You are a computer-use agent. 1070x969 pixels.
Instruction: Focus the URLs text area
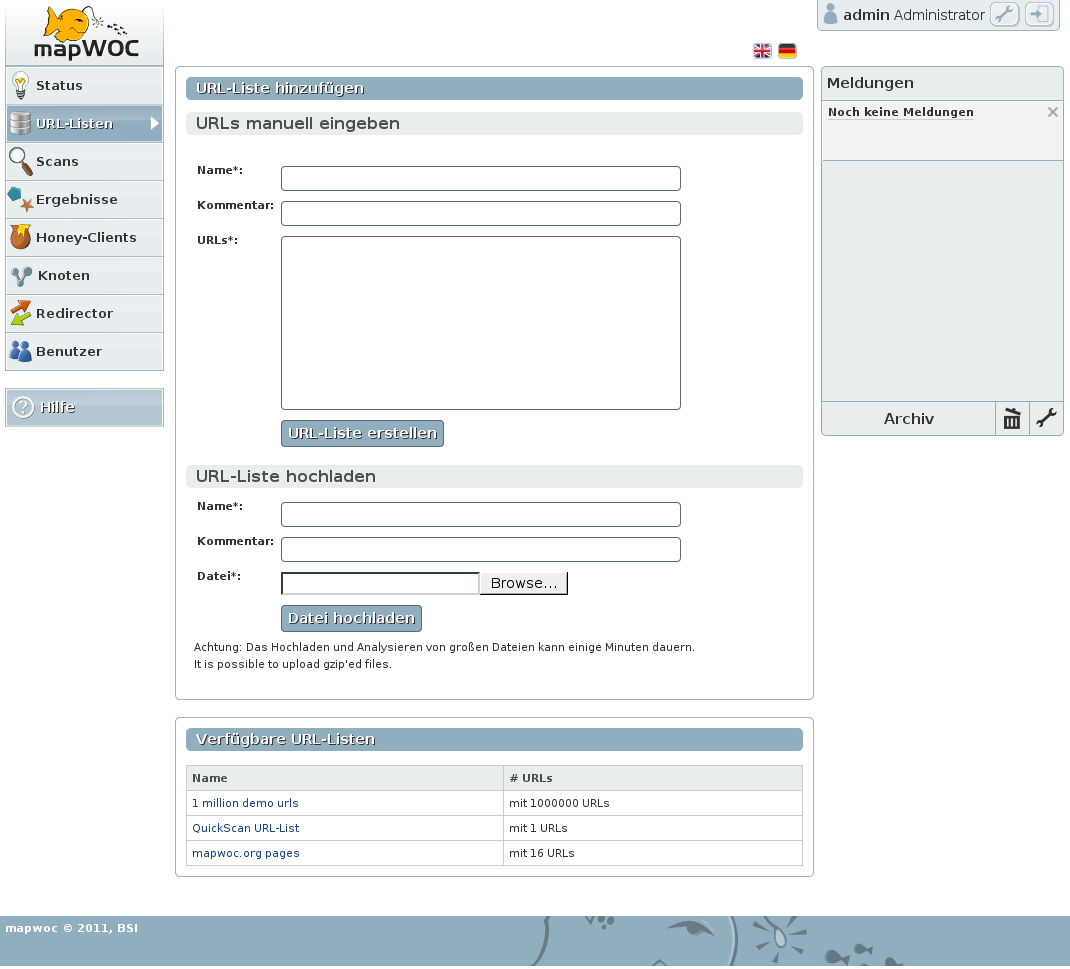480,323
